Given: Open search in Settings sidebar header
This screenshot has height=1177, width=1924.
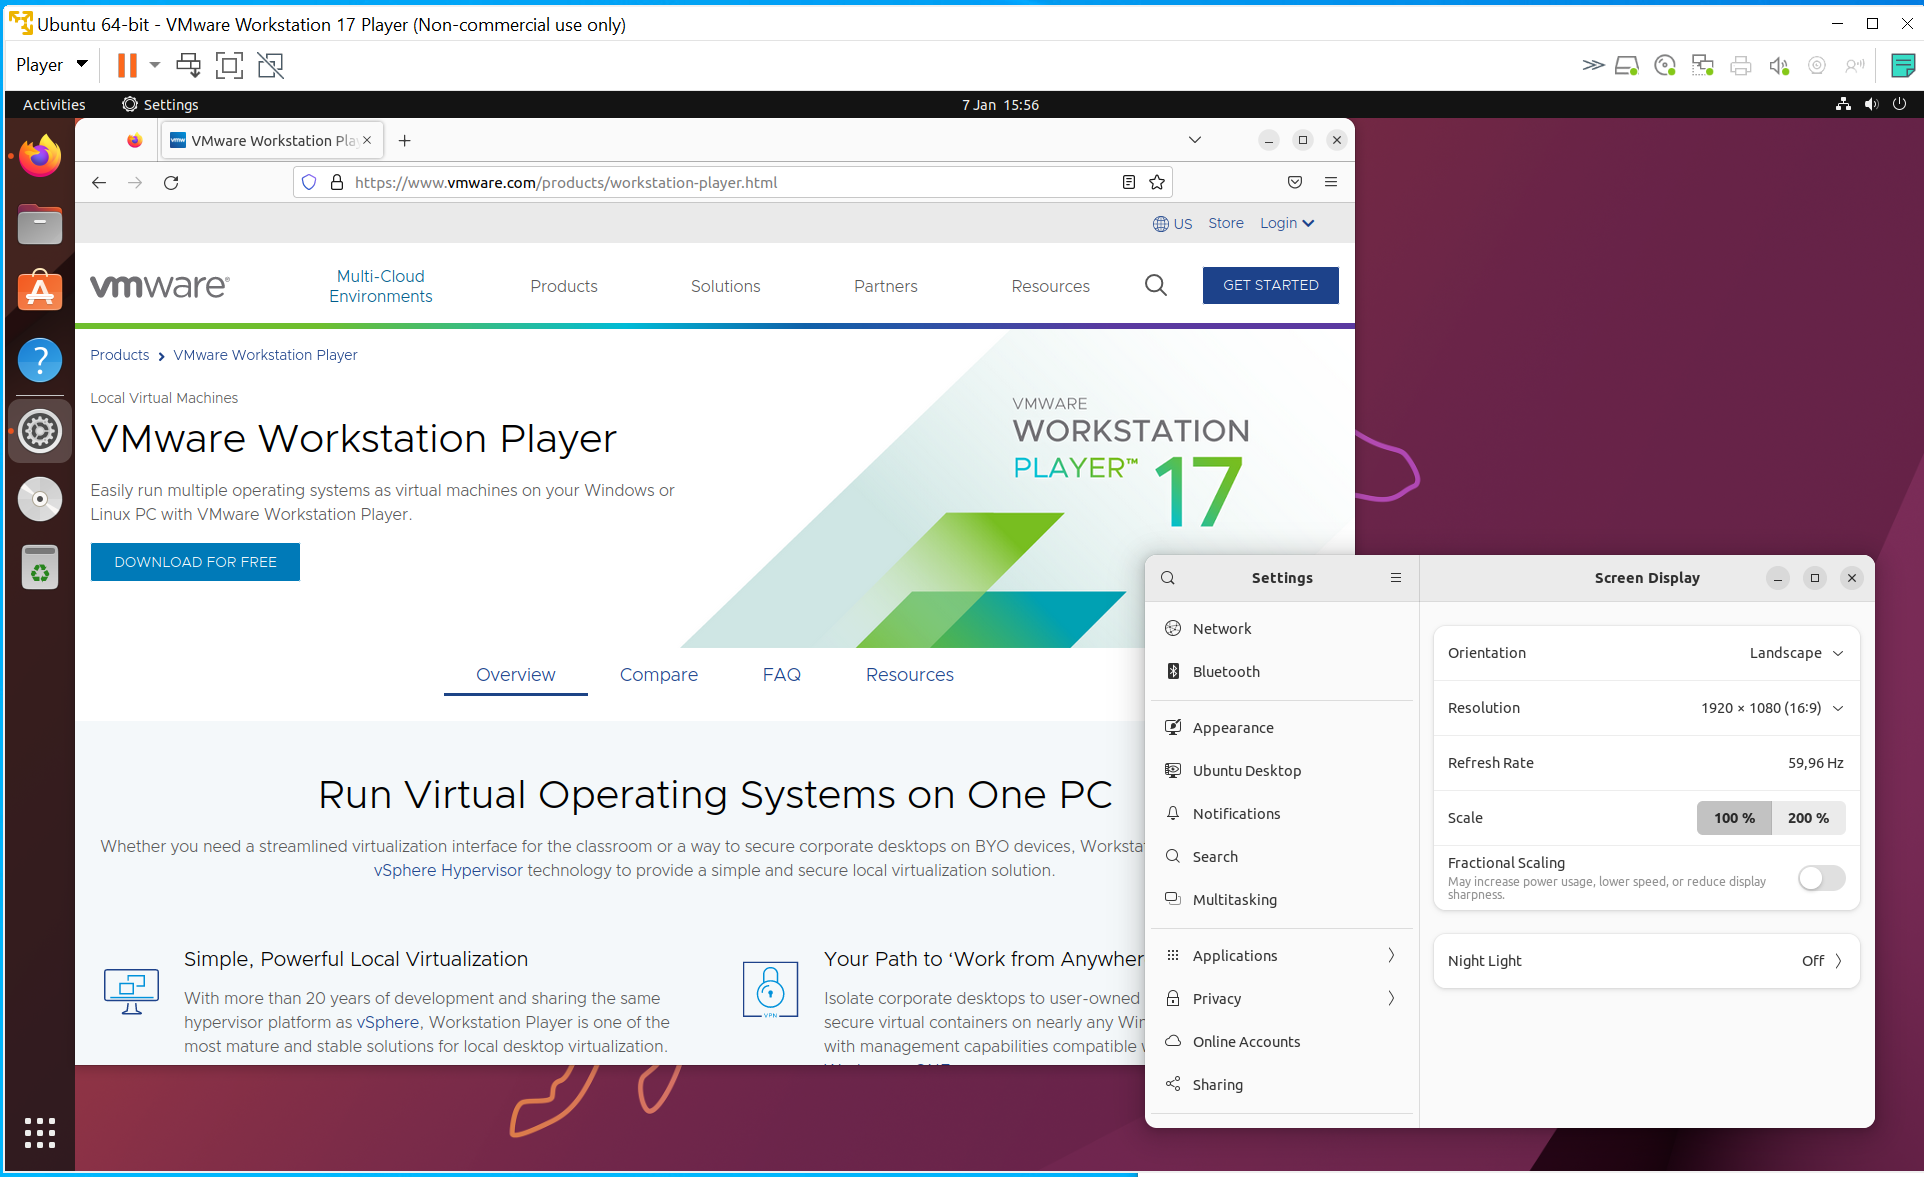Looking at the screenshot, I should coord(1168,578).
